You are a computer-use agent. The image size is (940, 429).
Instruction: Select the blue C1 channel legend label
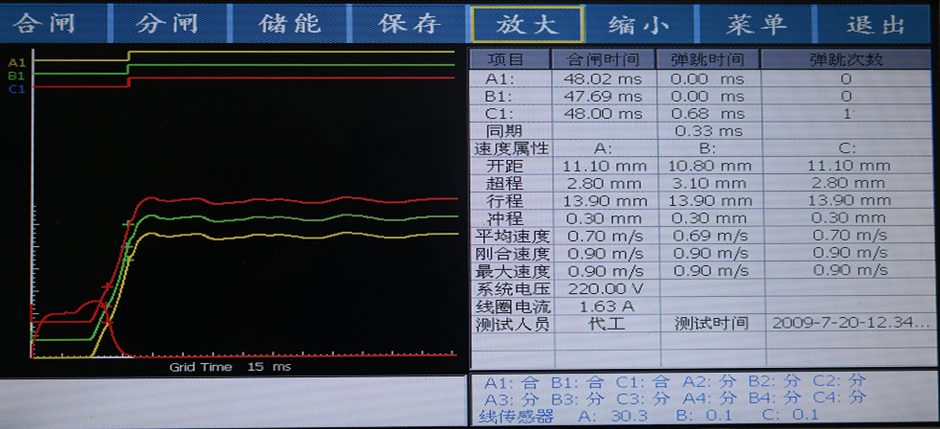pos(15,88)
